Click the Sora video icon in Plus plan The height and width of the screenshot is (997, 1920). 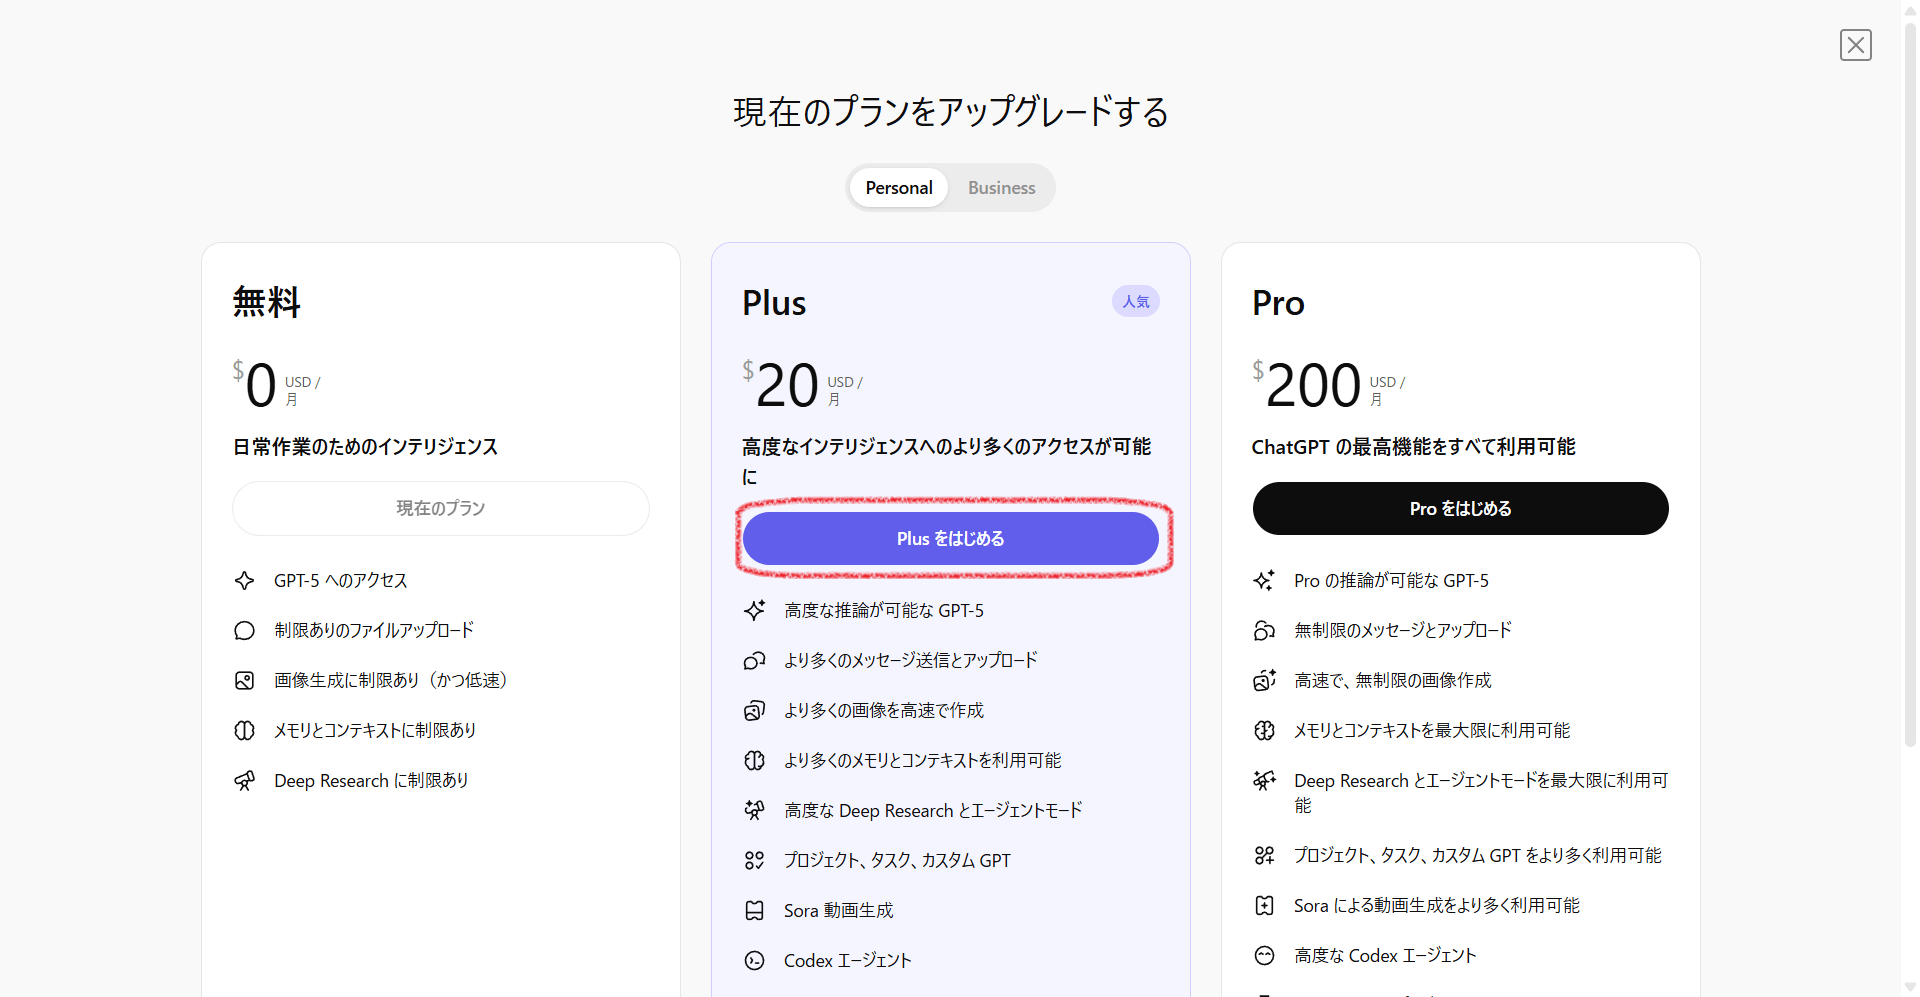[x=755, y=911]
